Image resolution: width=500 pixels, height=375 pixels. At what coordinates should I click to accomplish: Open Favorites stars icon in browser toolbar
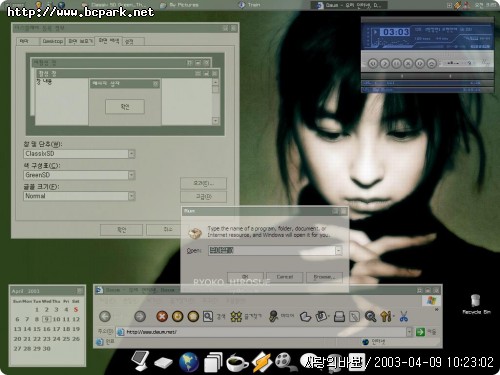(236, 316)
